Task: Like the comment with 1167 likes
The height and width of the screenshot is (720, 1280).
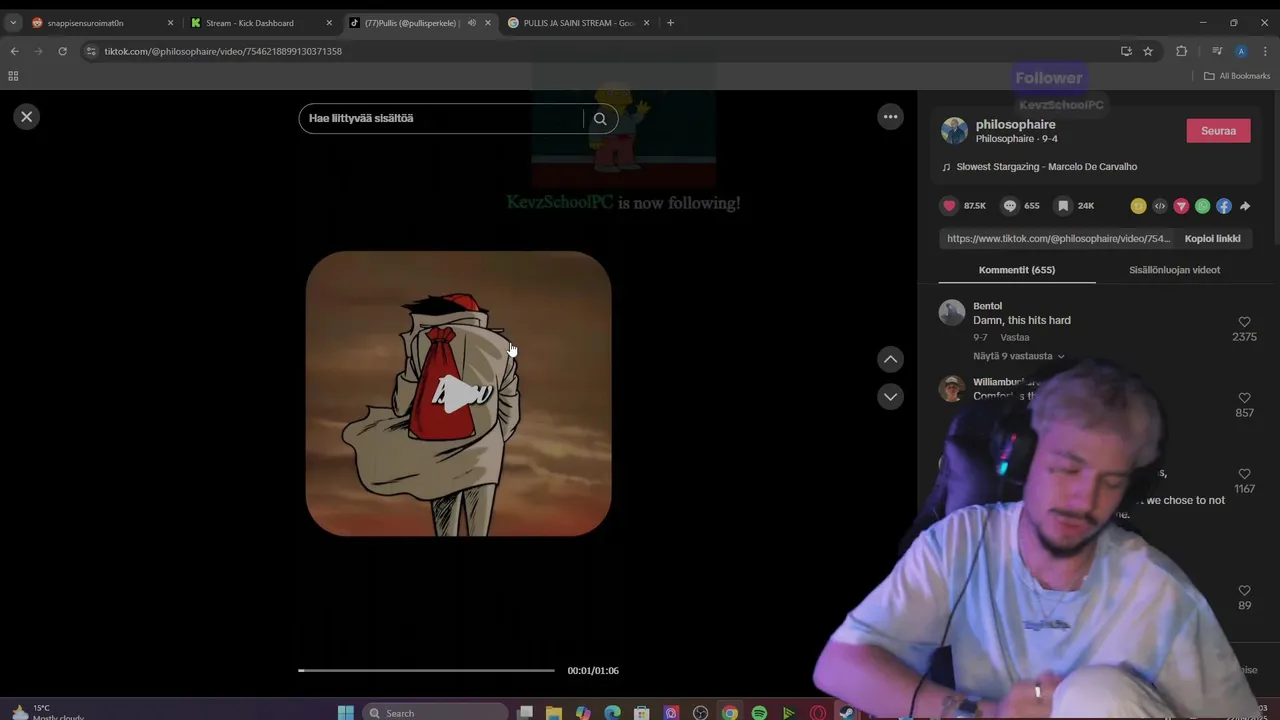Action: pyautogui.click(x=1244, y=474)
